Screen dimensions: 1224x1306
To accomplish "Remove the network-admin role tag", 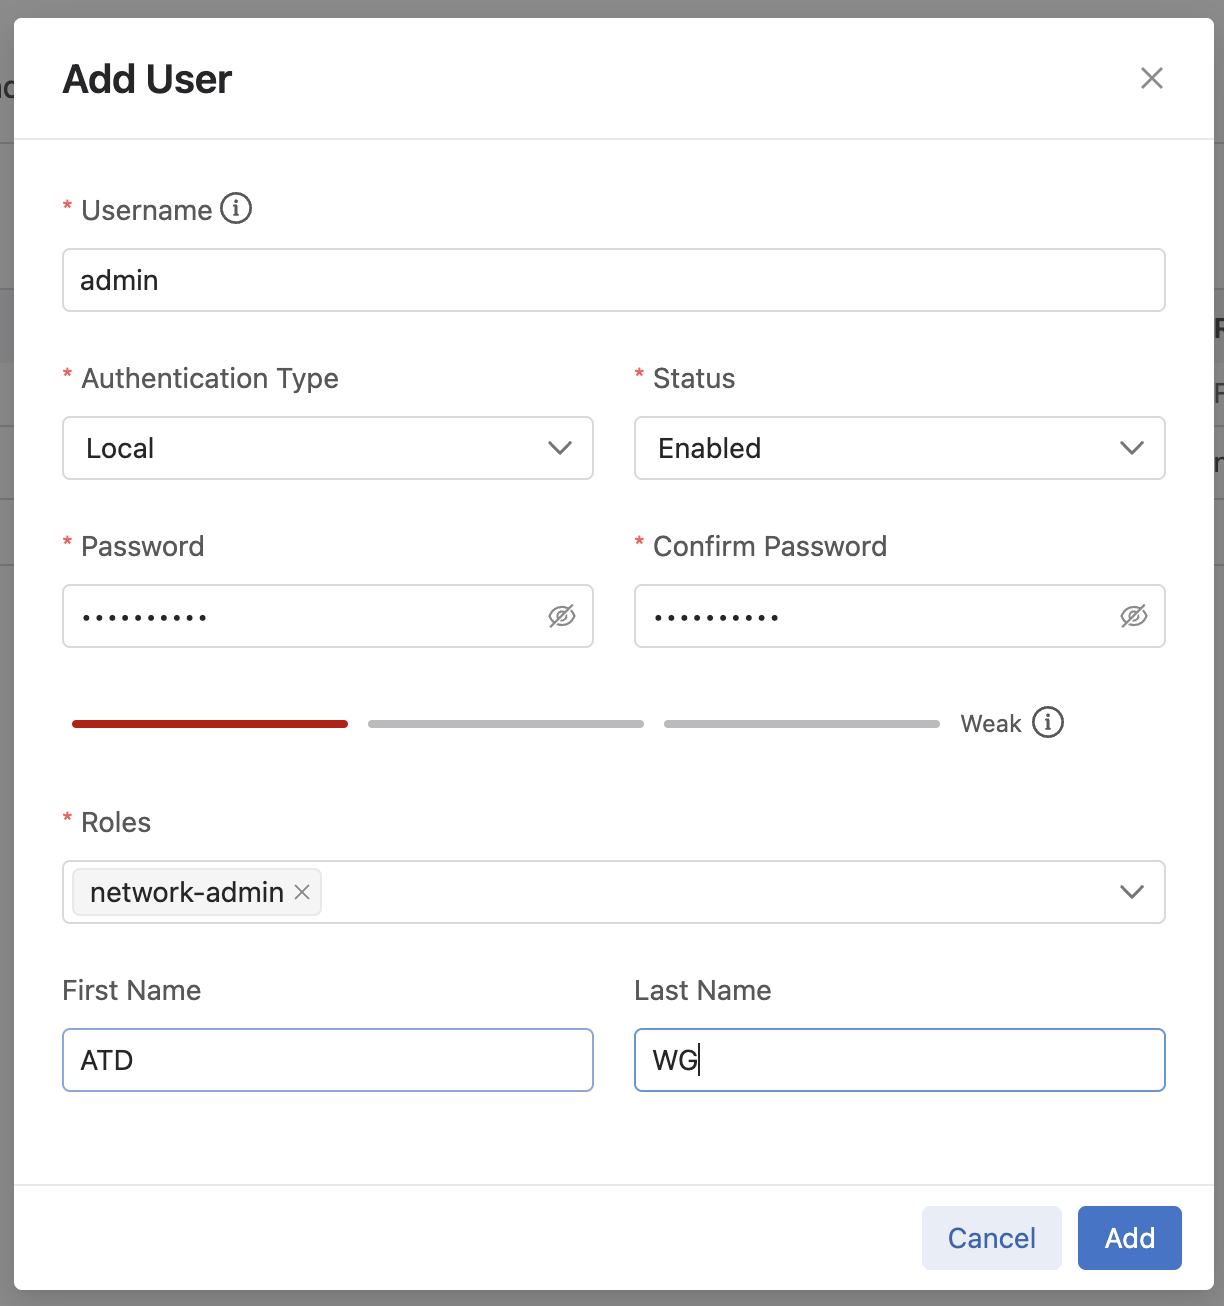I will 302,892.
